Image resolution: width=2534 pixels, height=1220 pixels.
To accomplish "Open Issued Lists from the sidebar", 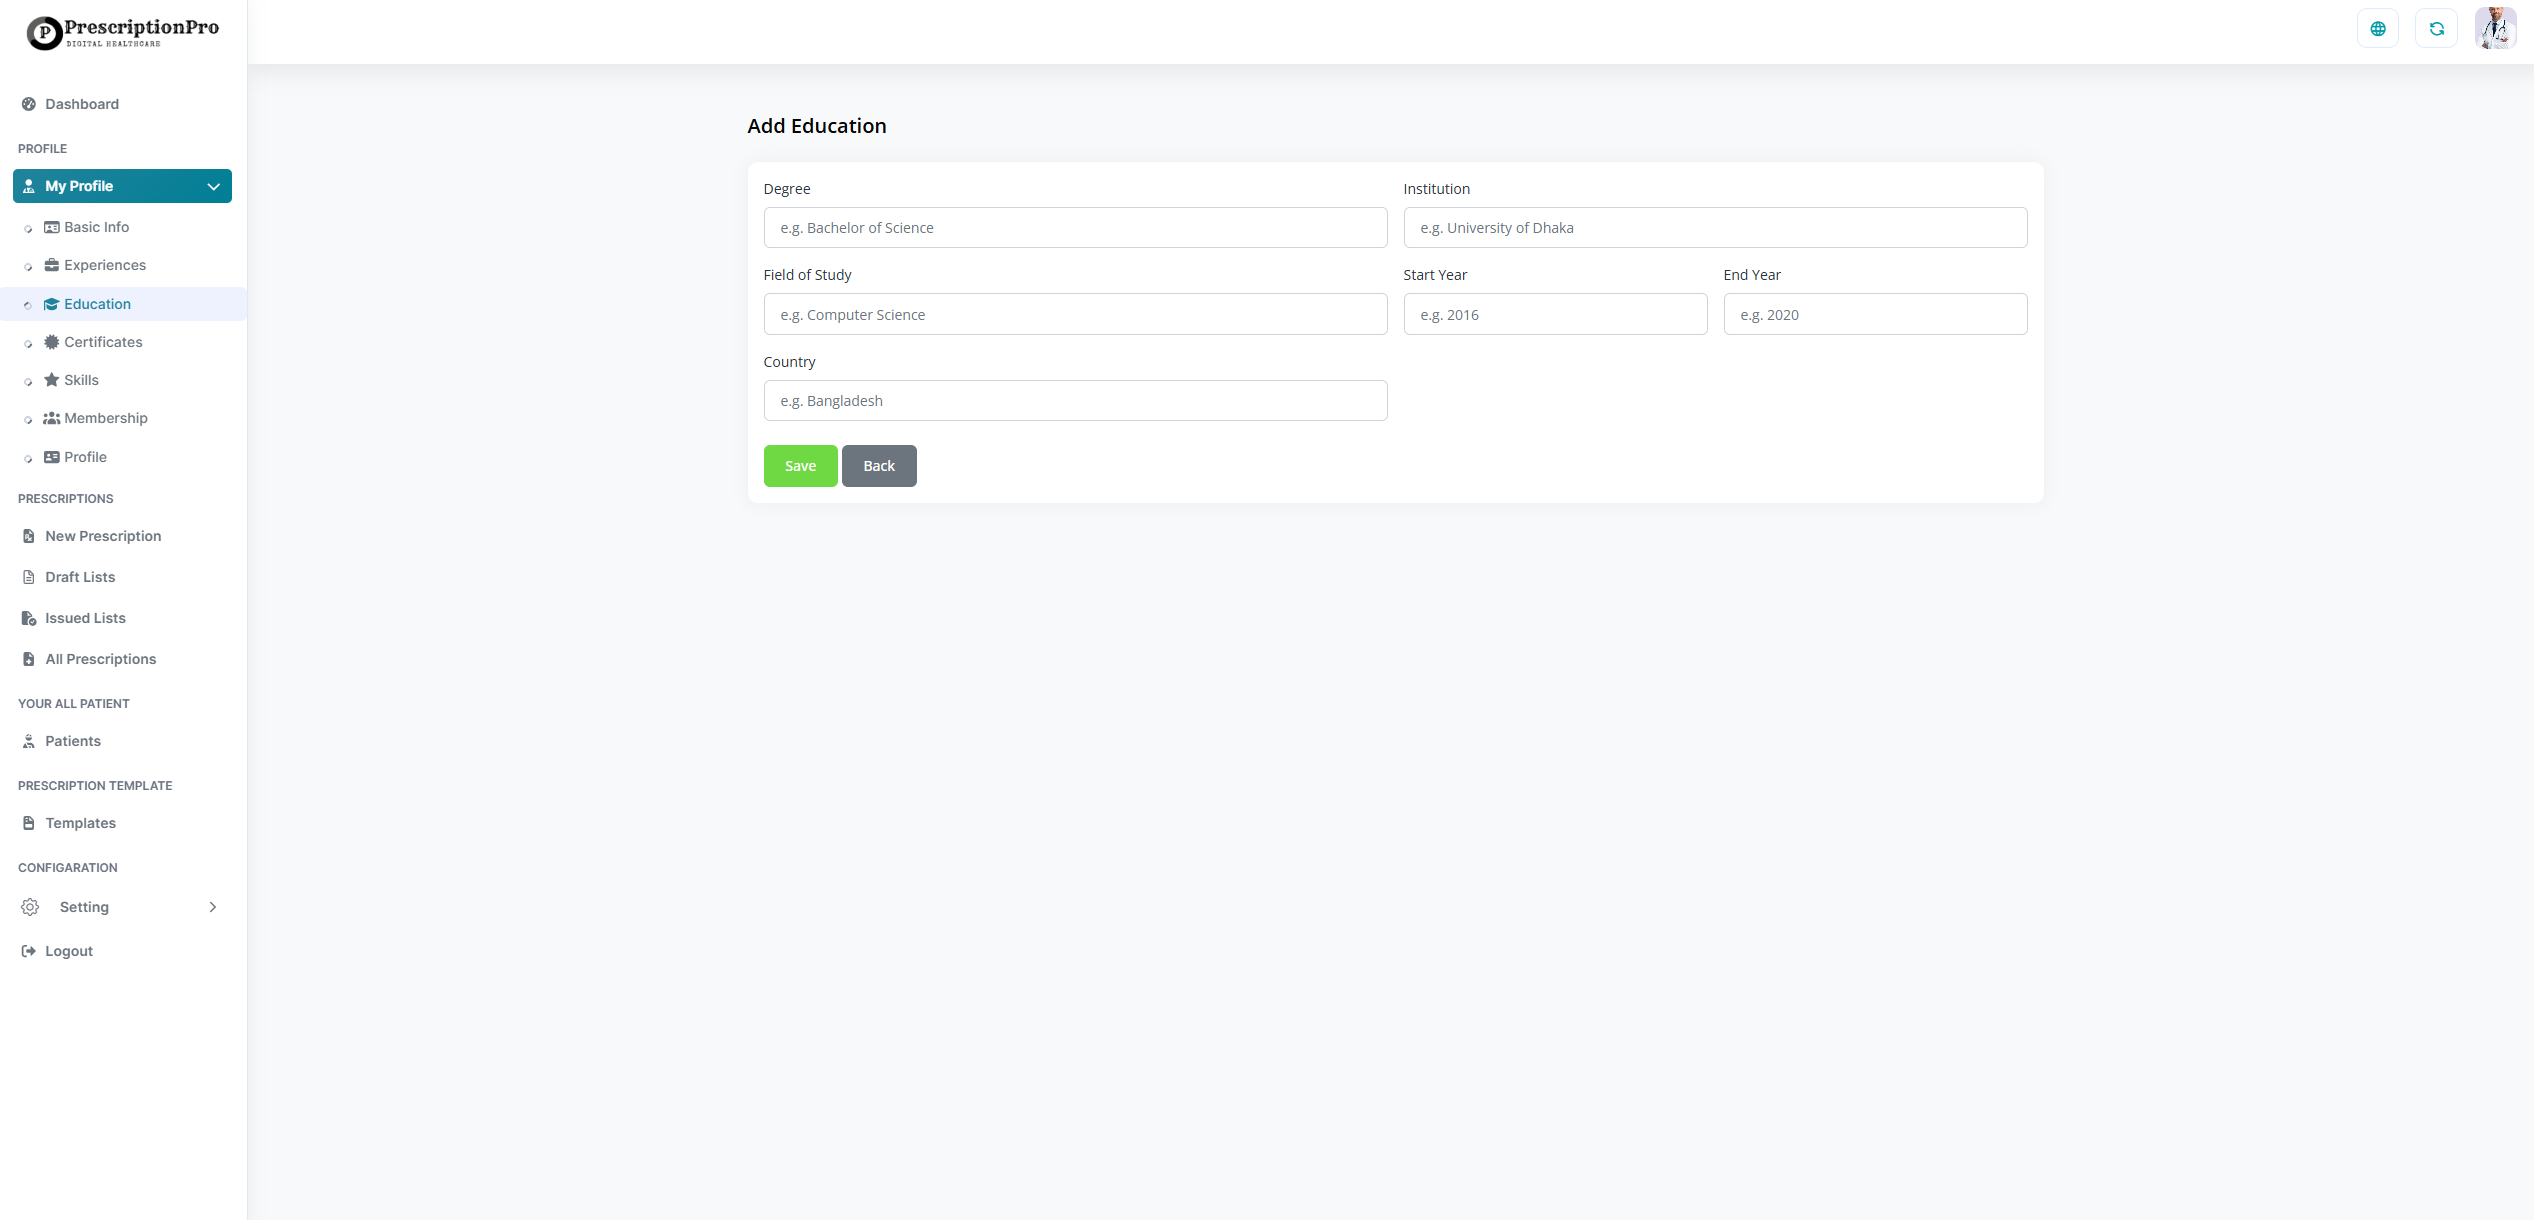I will pos(84,618).
